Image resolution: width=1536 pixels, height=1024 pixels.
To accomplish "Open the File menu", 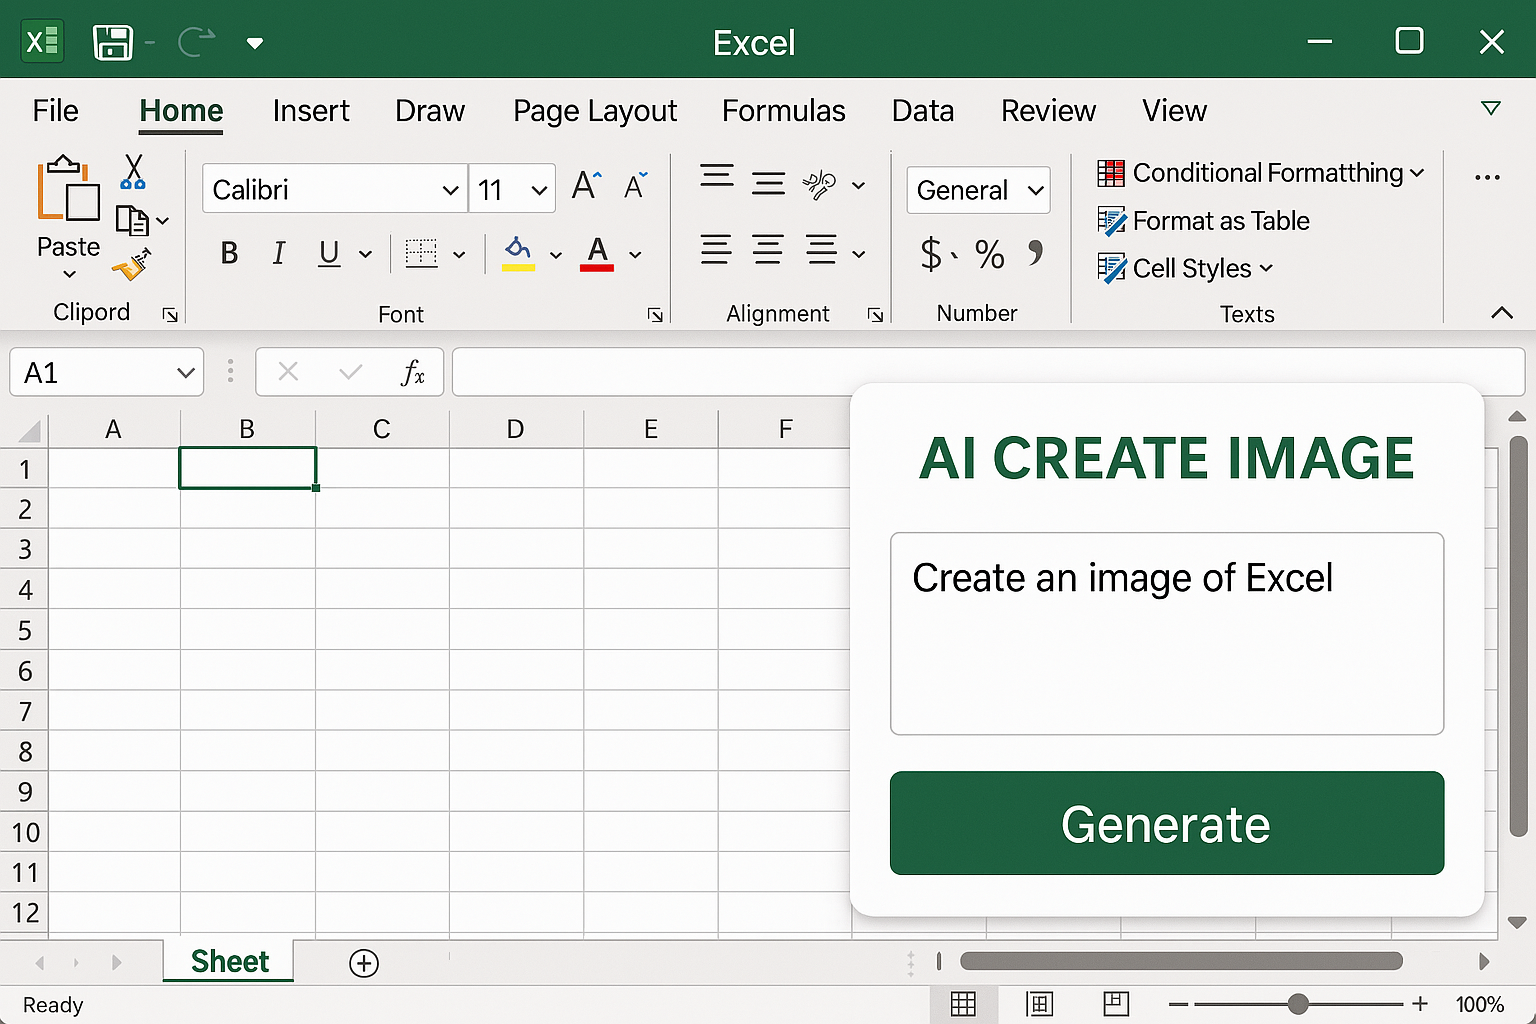I will point(55,111).
